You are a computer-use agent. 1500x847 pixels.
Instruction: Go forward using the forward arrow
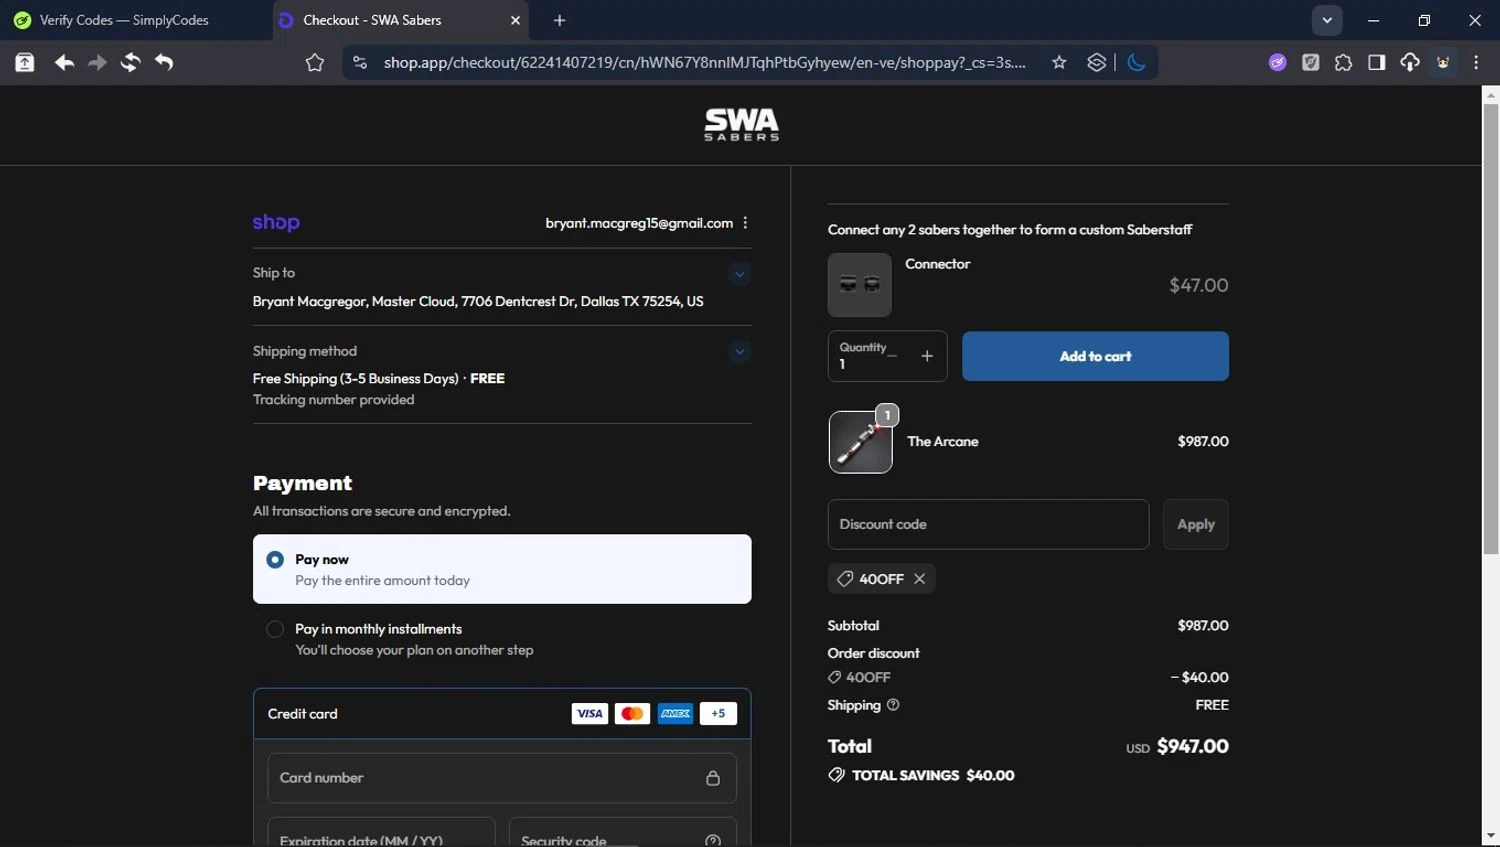(x=97, y=62)
